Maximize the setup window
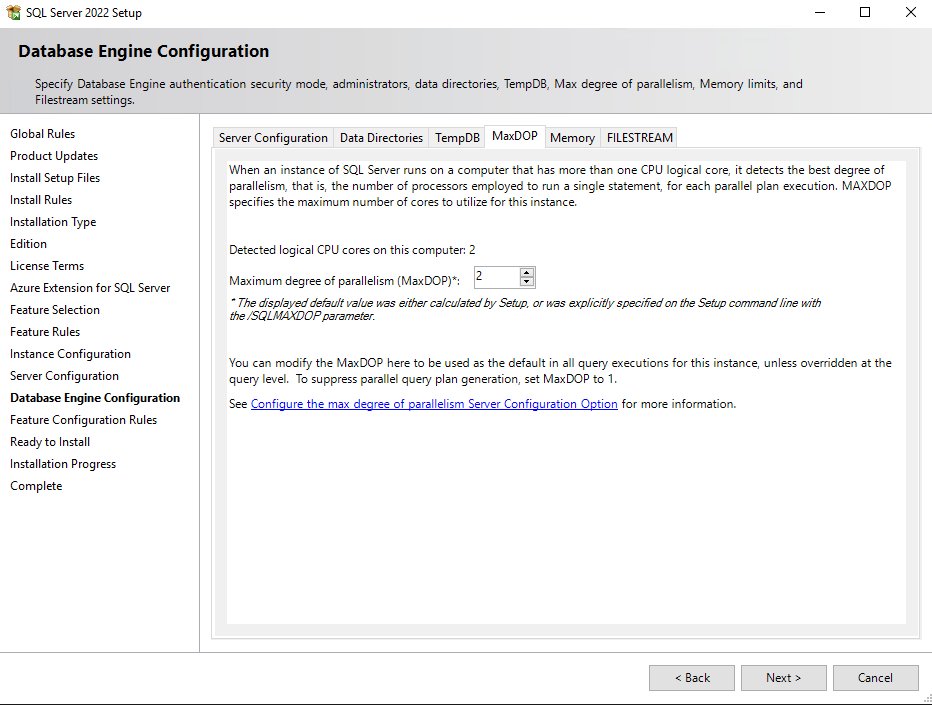This screenshot has height=705, width=932. tap(865, 12)
